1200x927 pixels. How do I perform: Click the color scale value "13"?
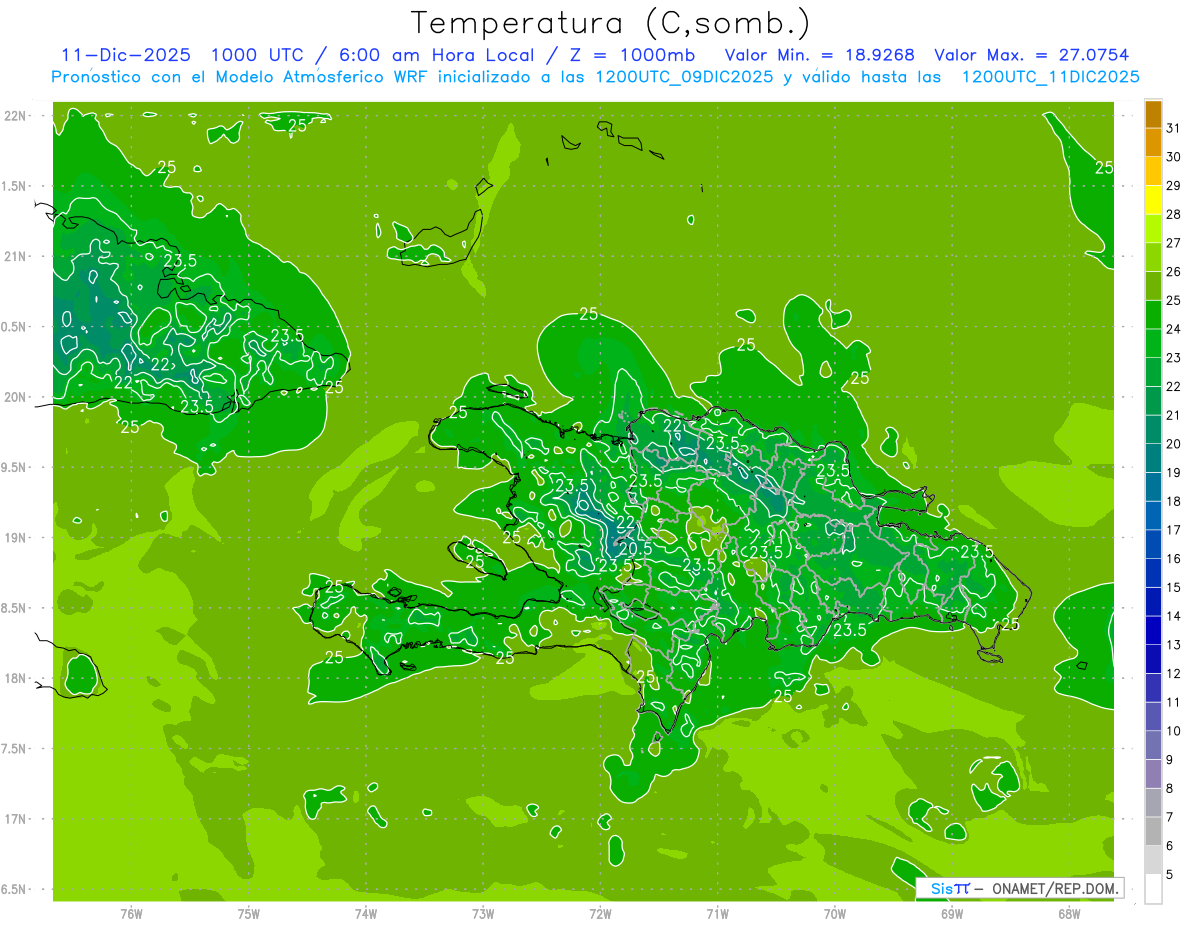tap(1174, 645)
